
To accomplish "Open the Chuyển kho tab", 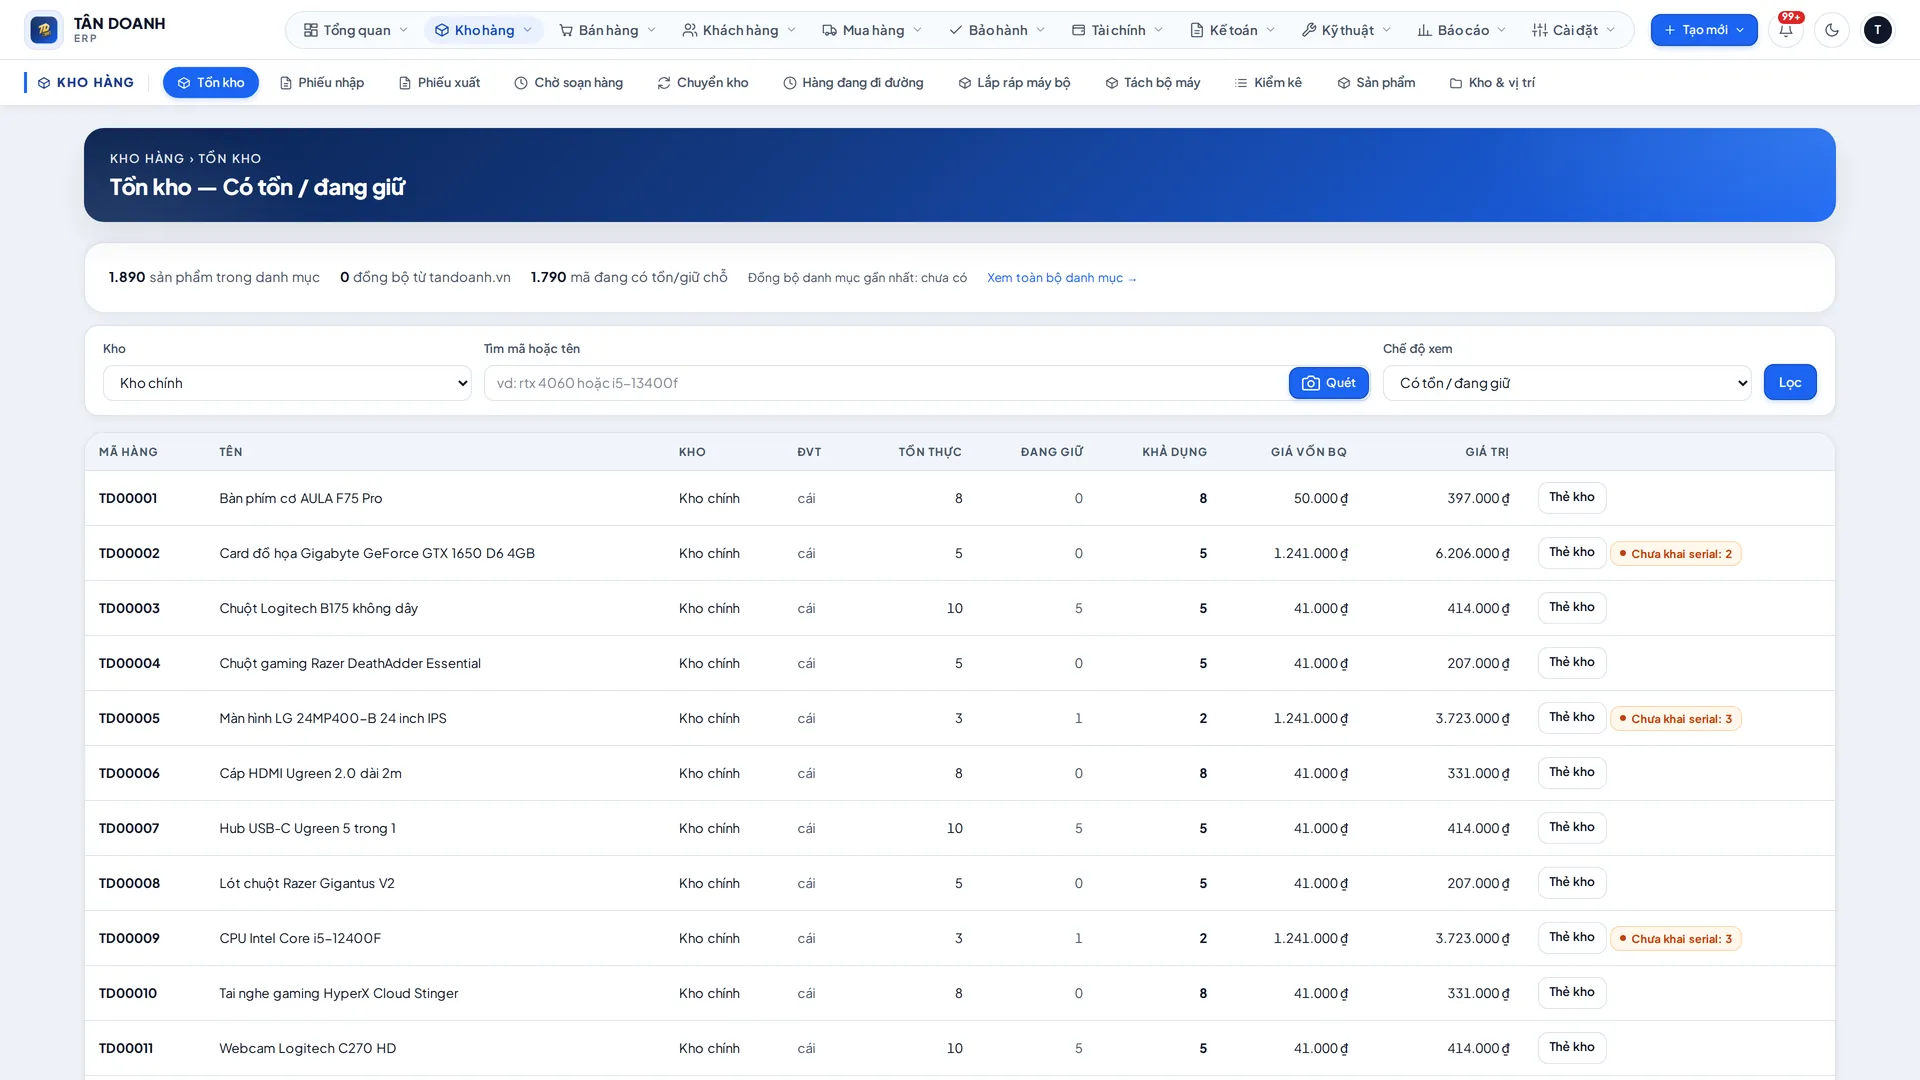I will coord(703,83).
